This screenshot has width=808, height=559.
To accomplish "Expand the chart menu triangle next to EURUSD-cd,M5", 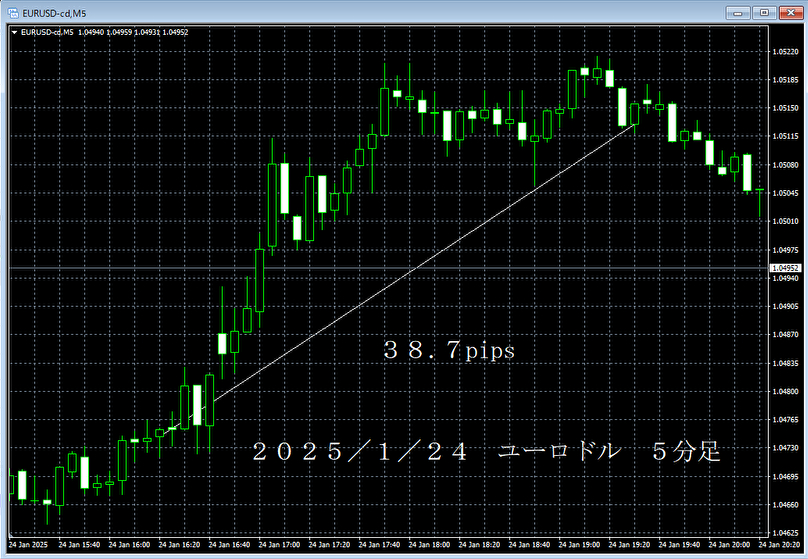I will (14, 32).
